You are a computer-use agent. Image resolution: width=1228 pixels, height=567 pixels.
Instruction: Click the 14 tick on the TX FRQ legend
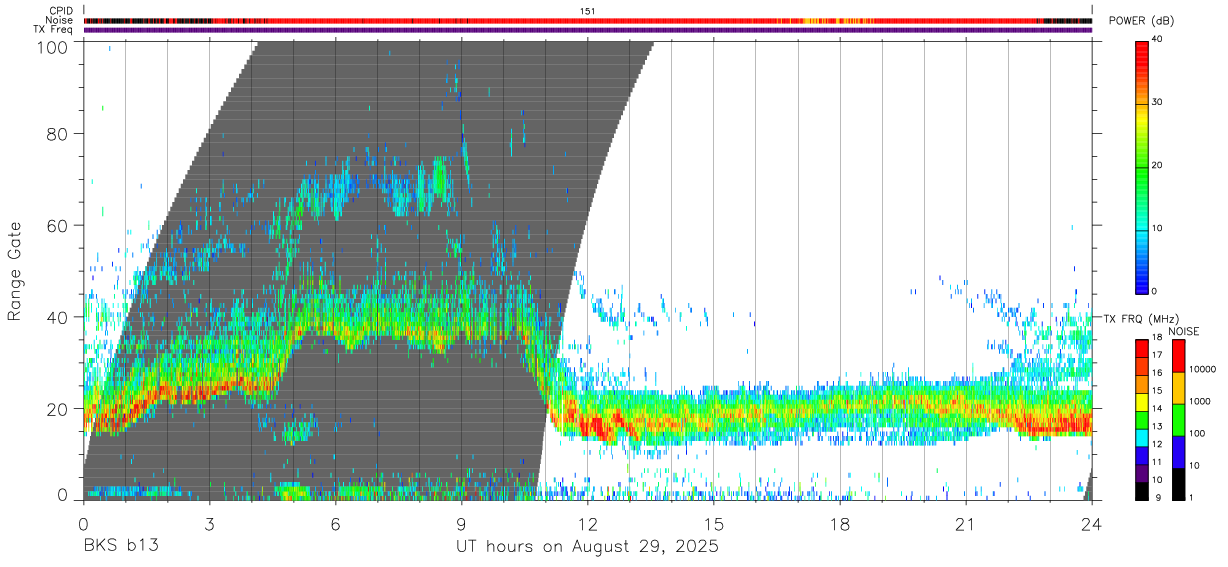[x=1157, y=409]
